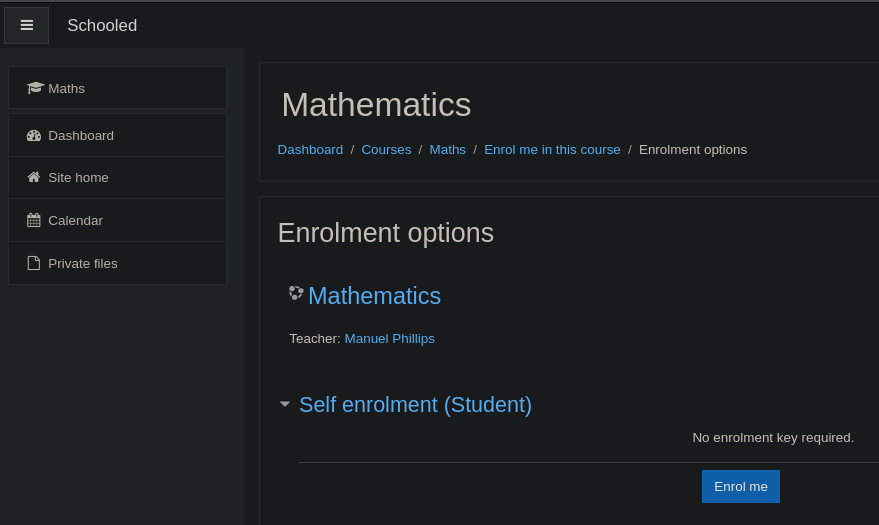Click the Enrol me button
Screen dimensions: 879x525
pos(741,486)
